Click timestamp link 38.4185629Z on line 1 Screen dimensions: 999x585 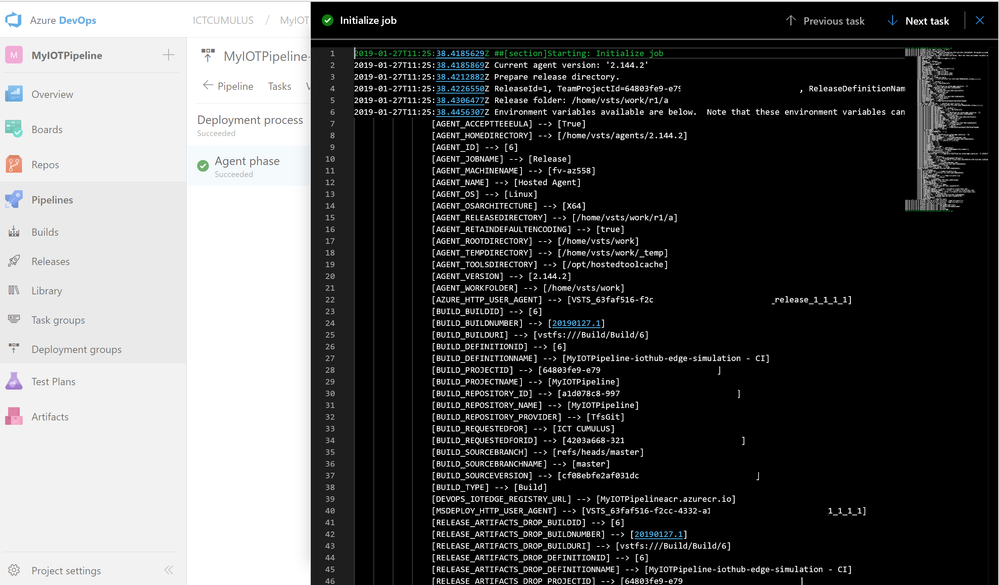[463, 54]
